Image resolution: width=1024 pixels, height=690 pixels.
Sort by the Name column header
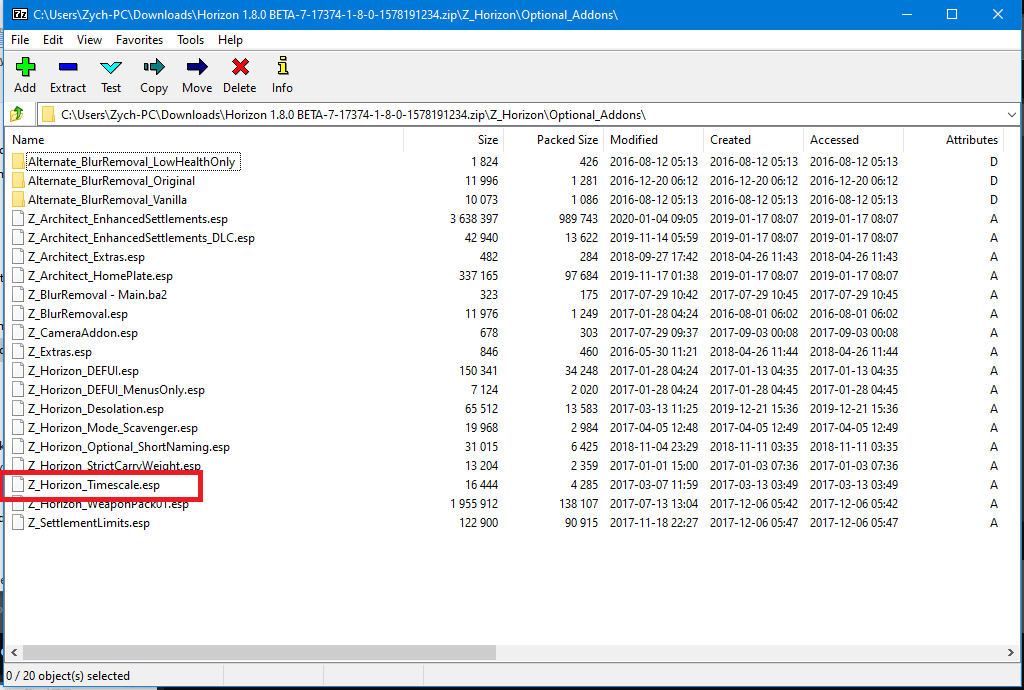pyautogui.click(x=200, y=140)
